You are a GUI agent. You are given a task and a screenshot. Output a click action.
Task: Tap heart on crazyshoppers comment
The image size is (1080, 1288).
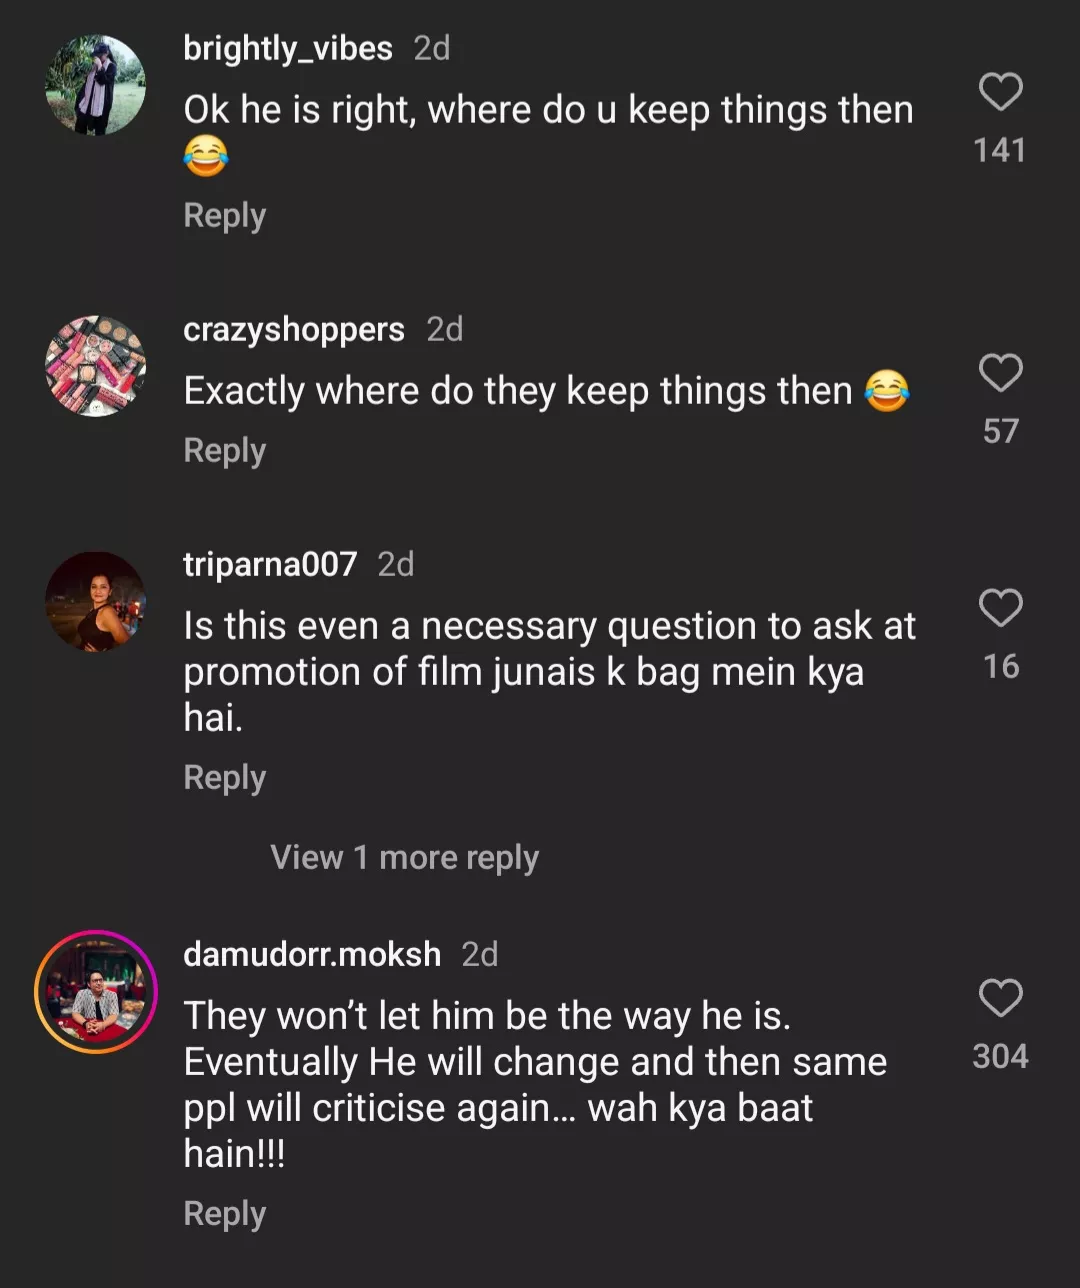(1000, 373)
